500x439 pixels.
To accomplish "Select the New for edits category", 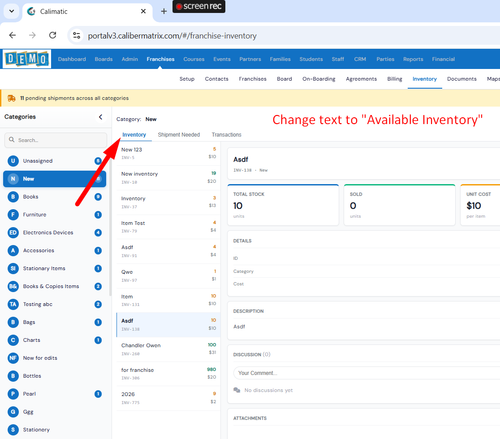I will point(55,358).
